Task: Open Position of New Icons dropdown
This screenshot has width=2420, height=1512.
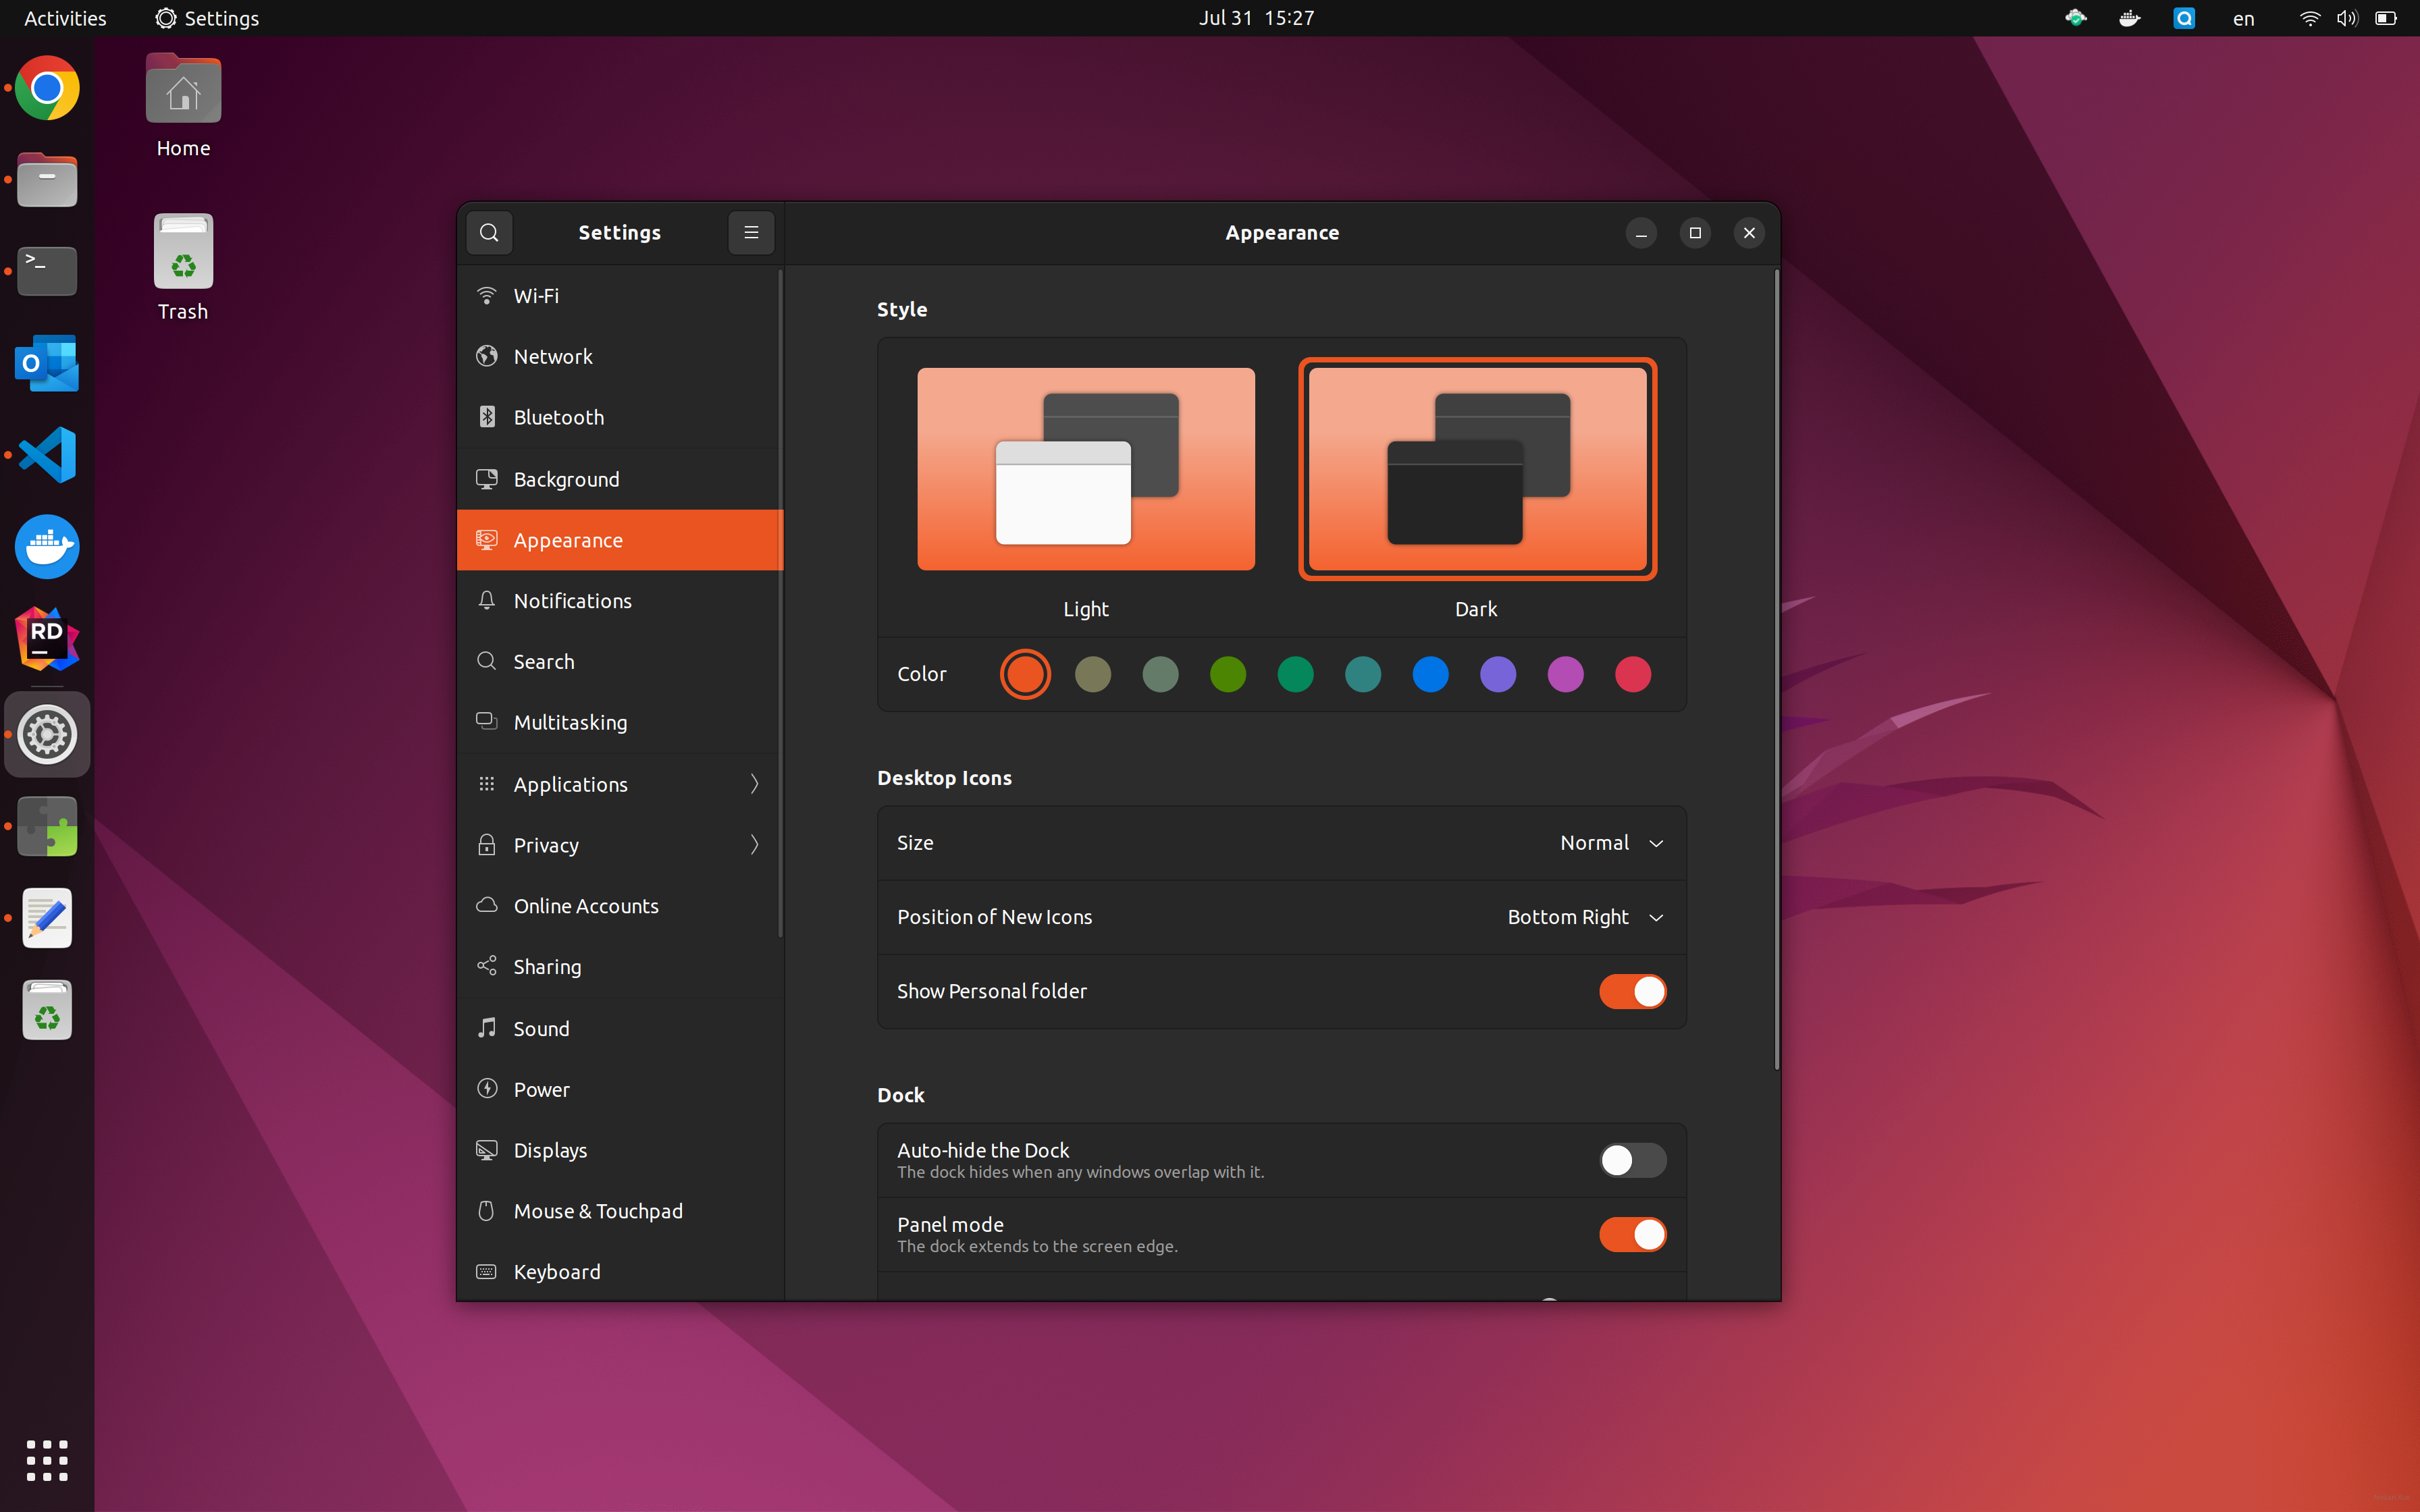Action: [x=1585, y=917]
